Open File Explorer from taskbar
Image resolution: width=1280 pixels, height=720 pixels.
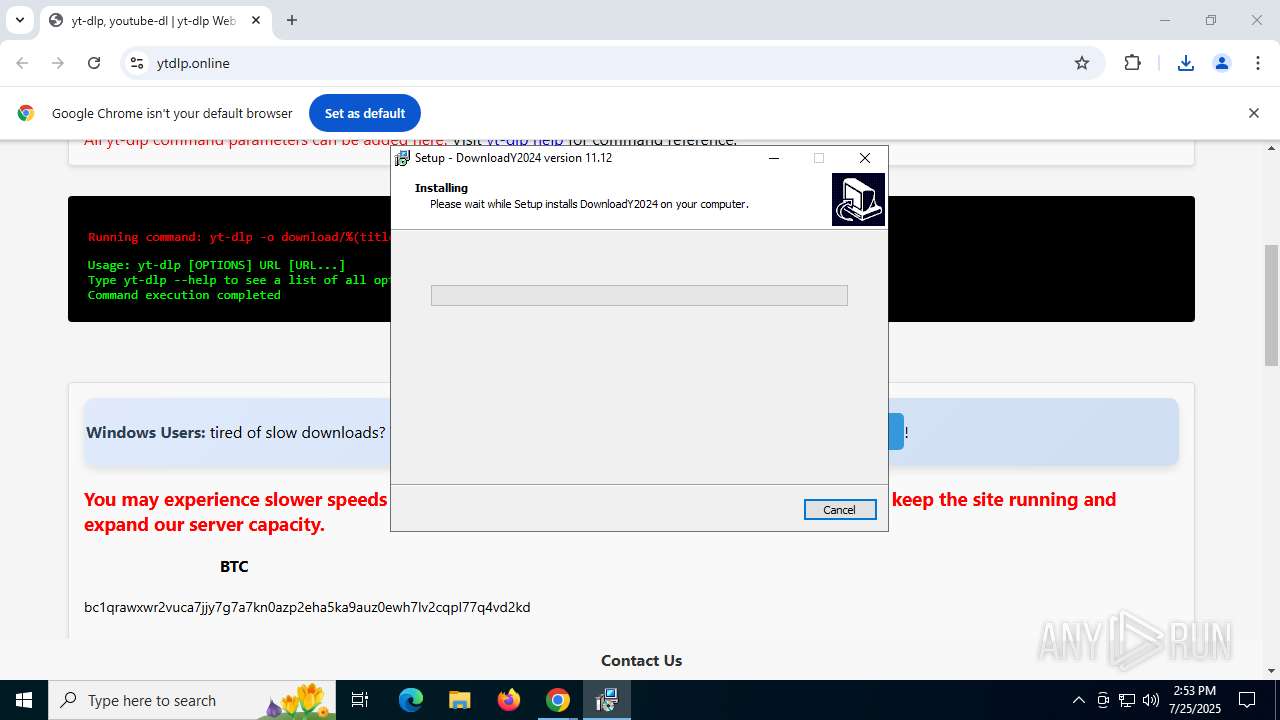459,700
